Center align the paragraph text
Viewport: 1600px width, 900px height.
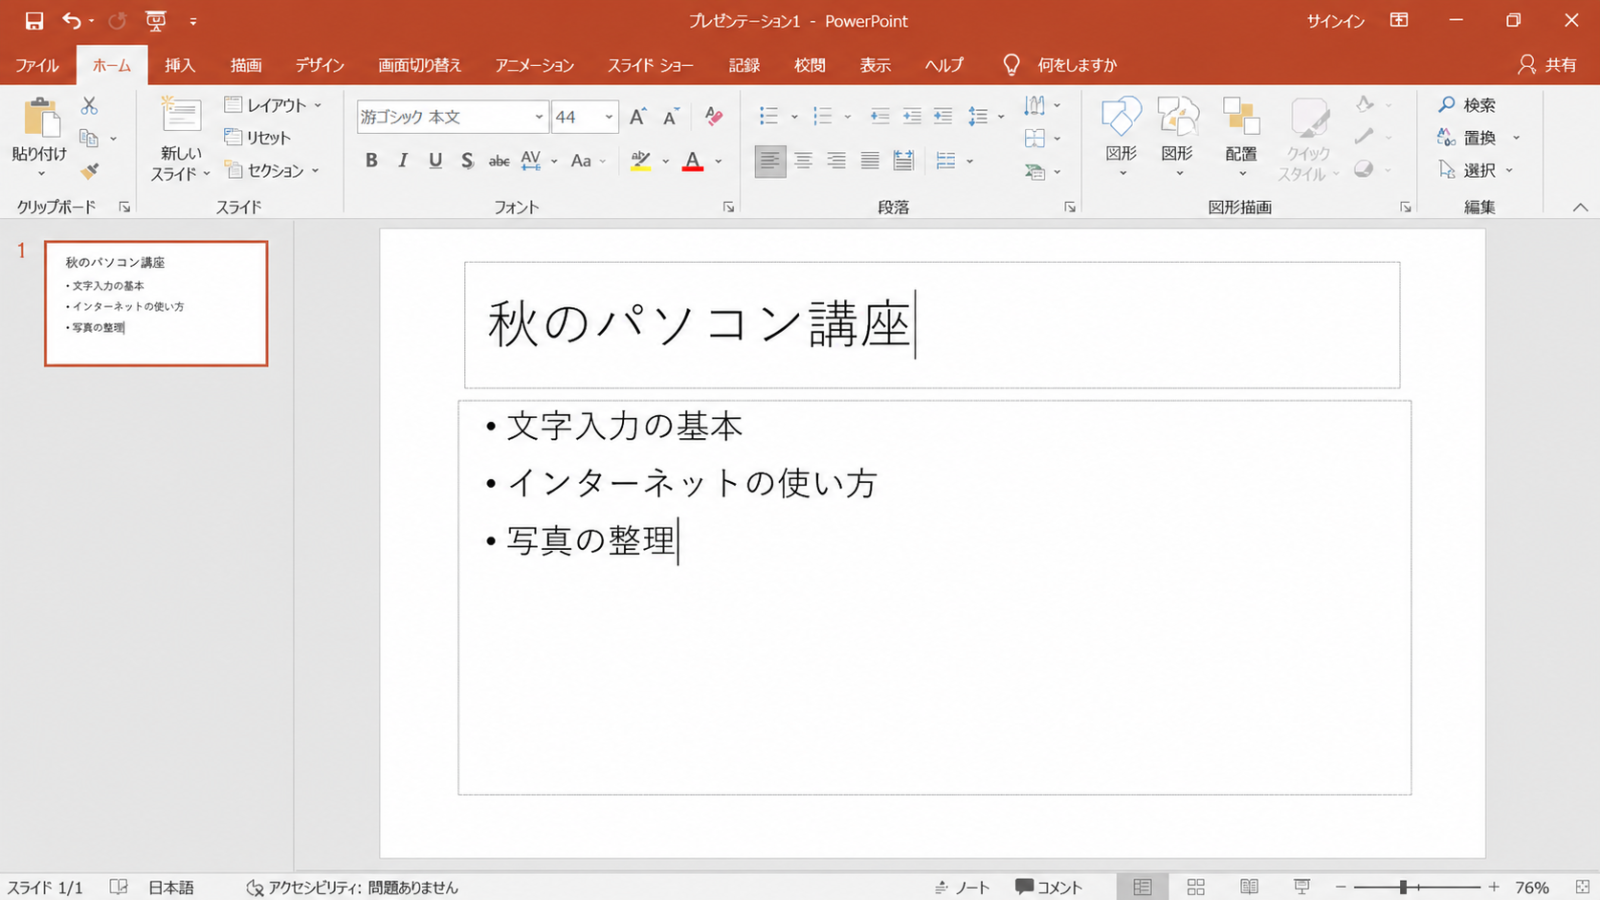(803, 161)
